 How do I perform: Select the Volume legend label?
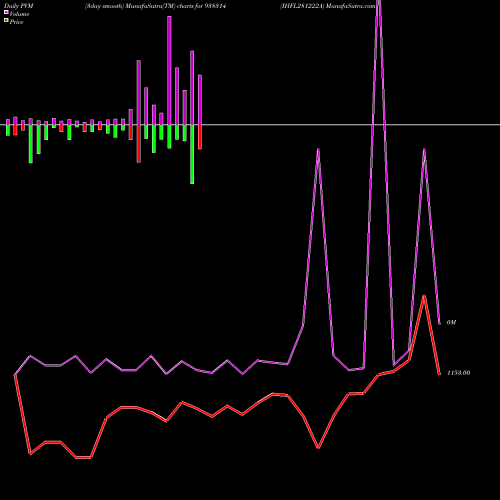point(19,14)
